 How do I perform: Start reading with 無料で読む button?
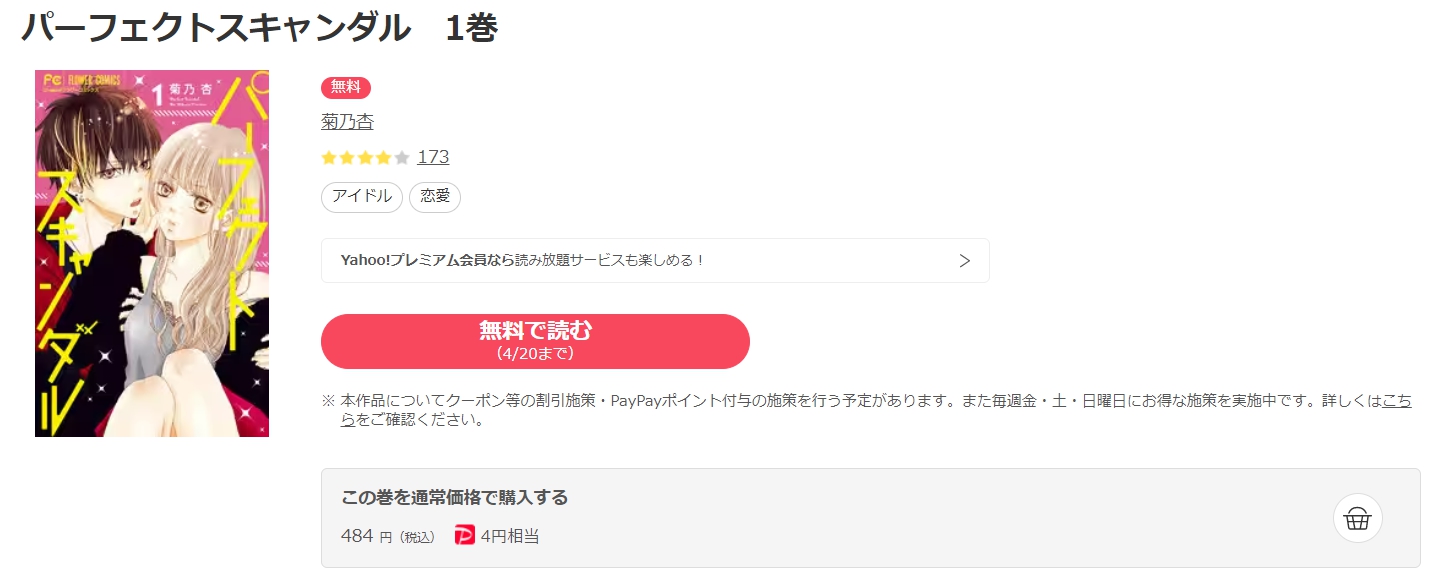coord(535,342)
